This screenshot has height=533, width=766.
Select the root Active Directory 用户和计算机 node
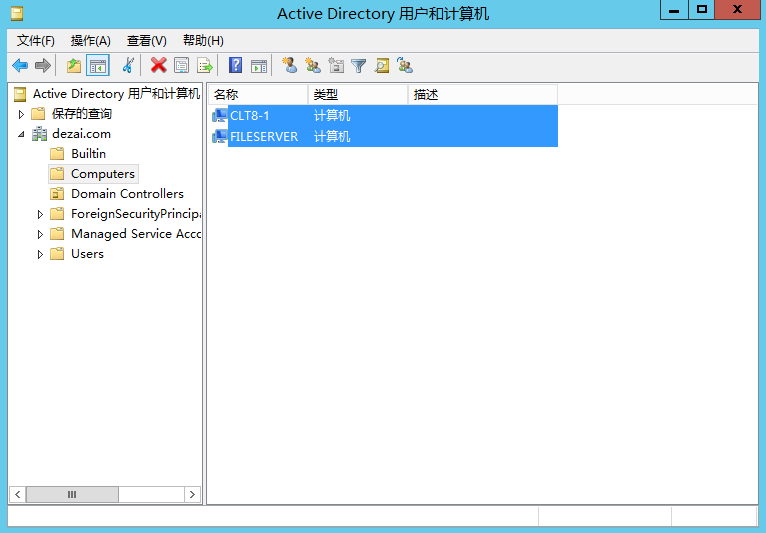pos(116,94)
